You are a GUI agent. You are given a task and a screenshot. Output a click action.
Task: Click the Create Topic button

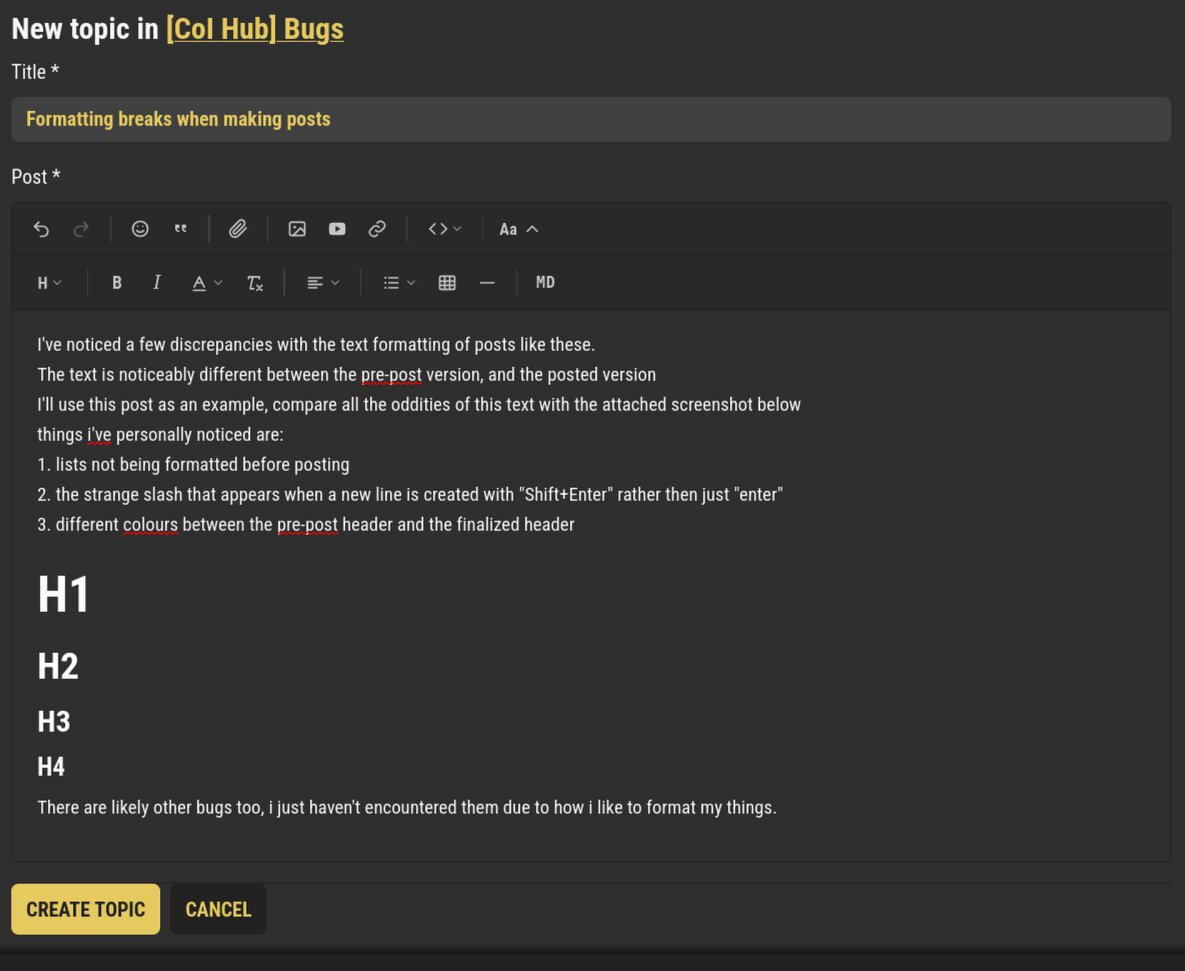(85, 909)
